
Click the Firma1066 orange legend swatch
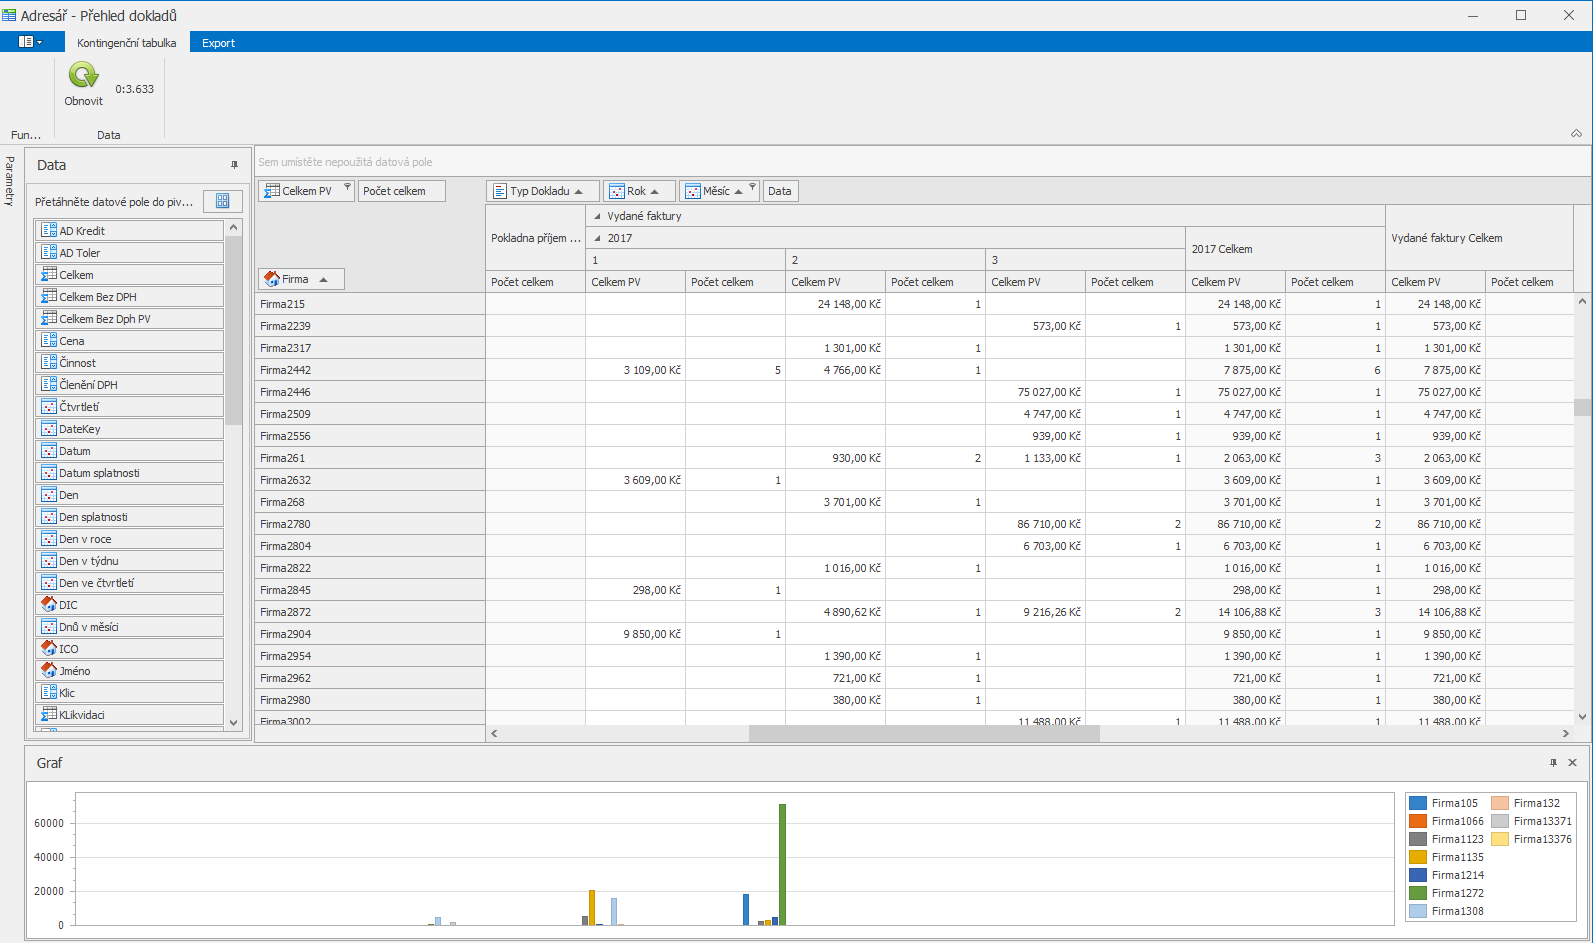coord(1417,821)
